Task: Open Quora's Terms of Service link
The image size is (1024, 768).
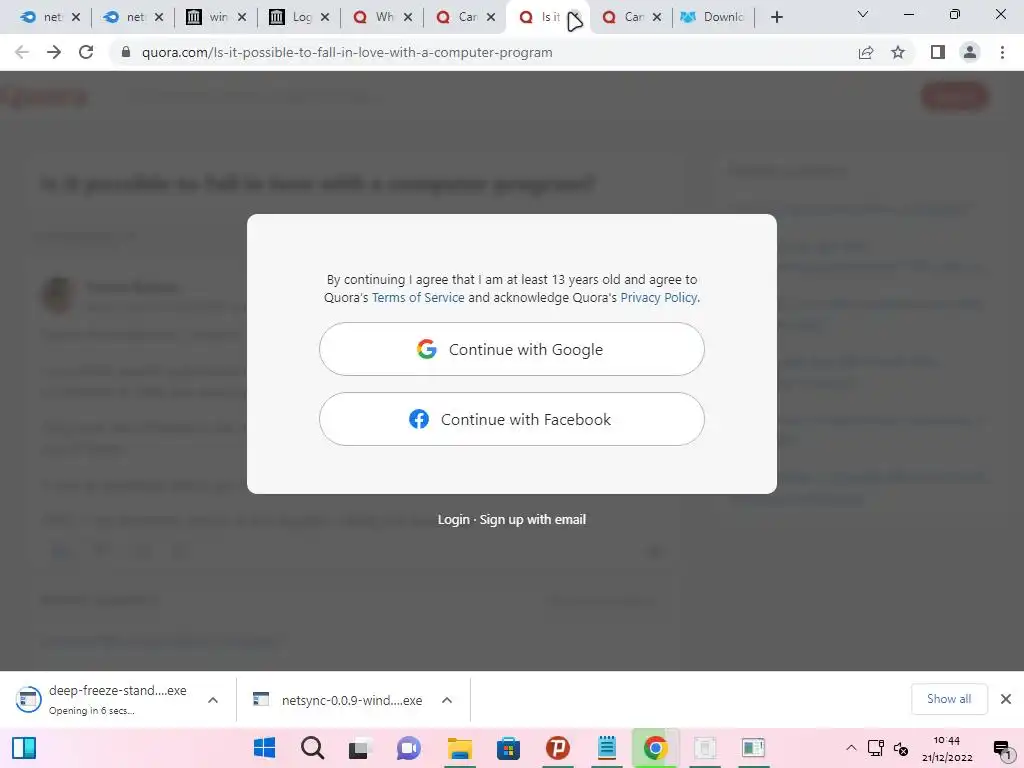Action: tap(418, 298)
